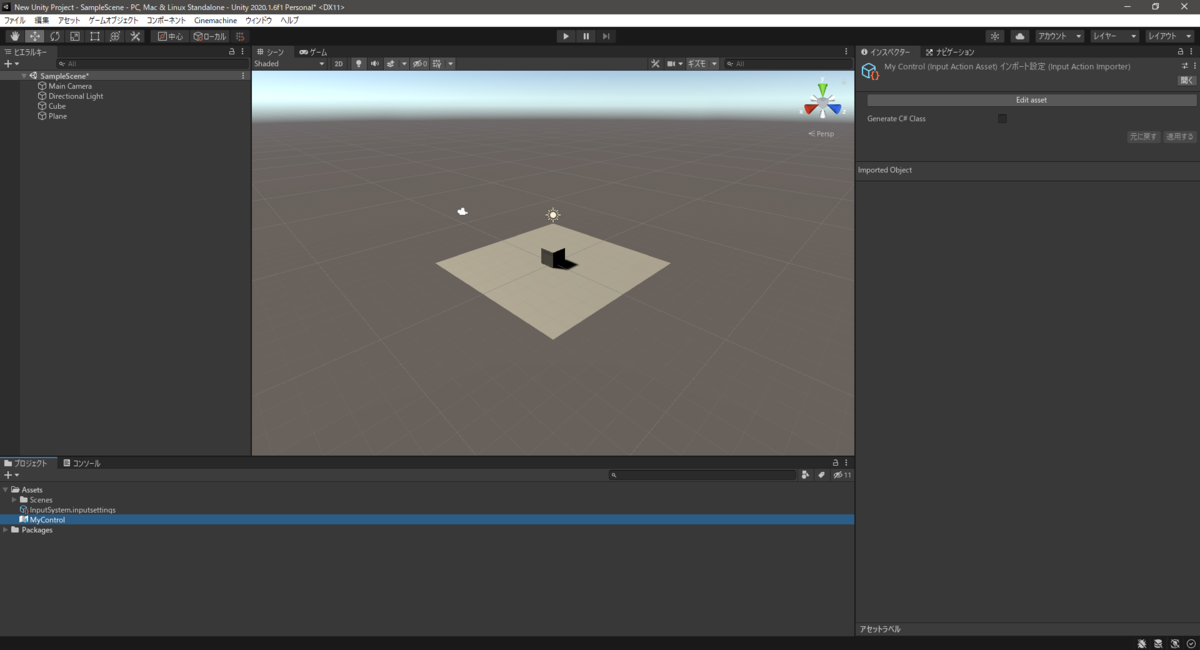This screenshot has height=650, width=1200.
Task: Click the Step frame button
Action: 607,36
